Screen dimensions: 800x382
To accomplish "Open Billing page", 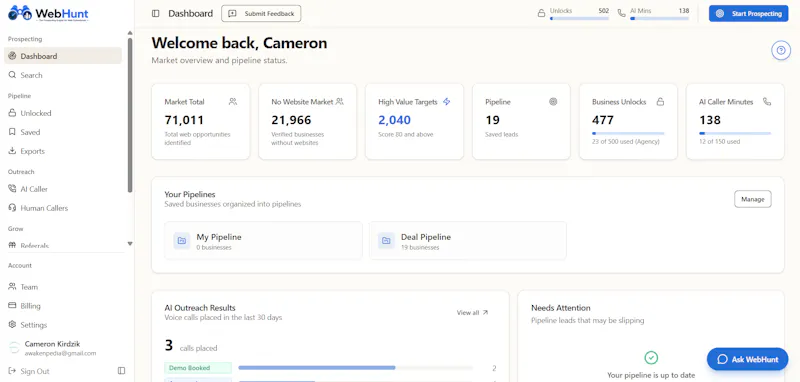I will click(63, 306).
